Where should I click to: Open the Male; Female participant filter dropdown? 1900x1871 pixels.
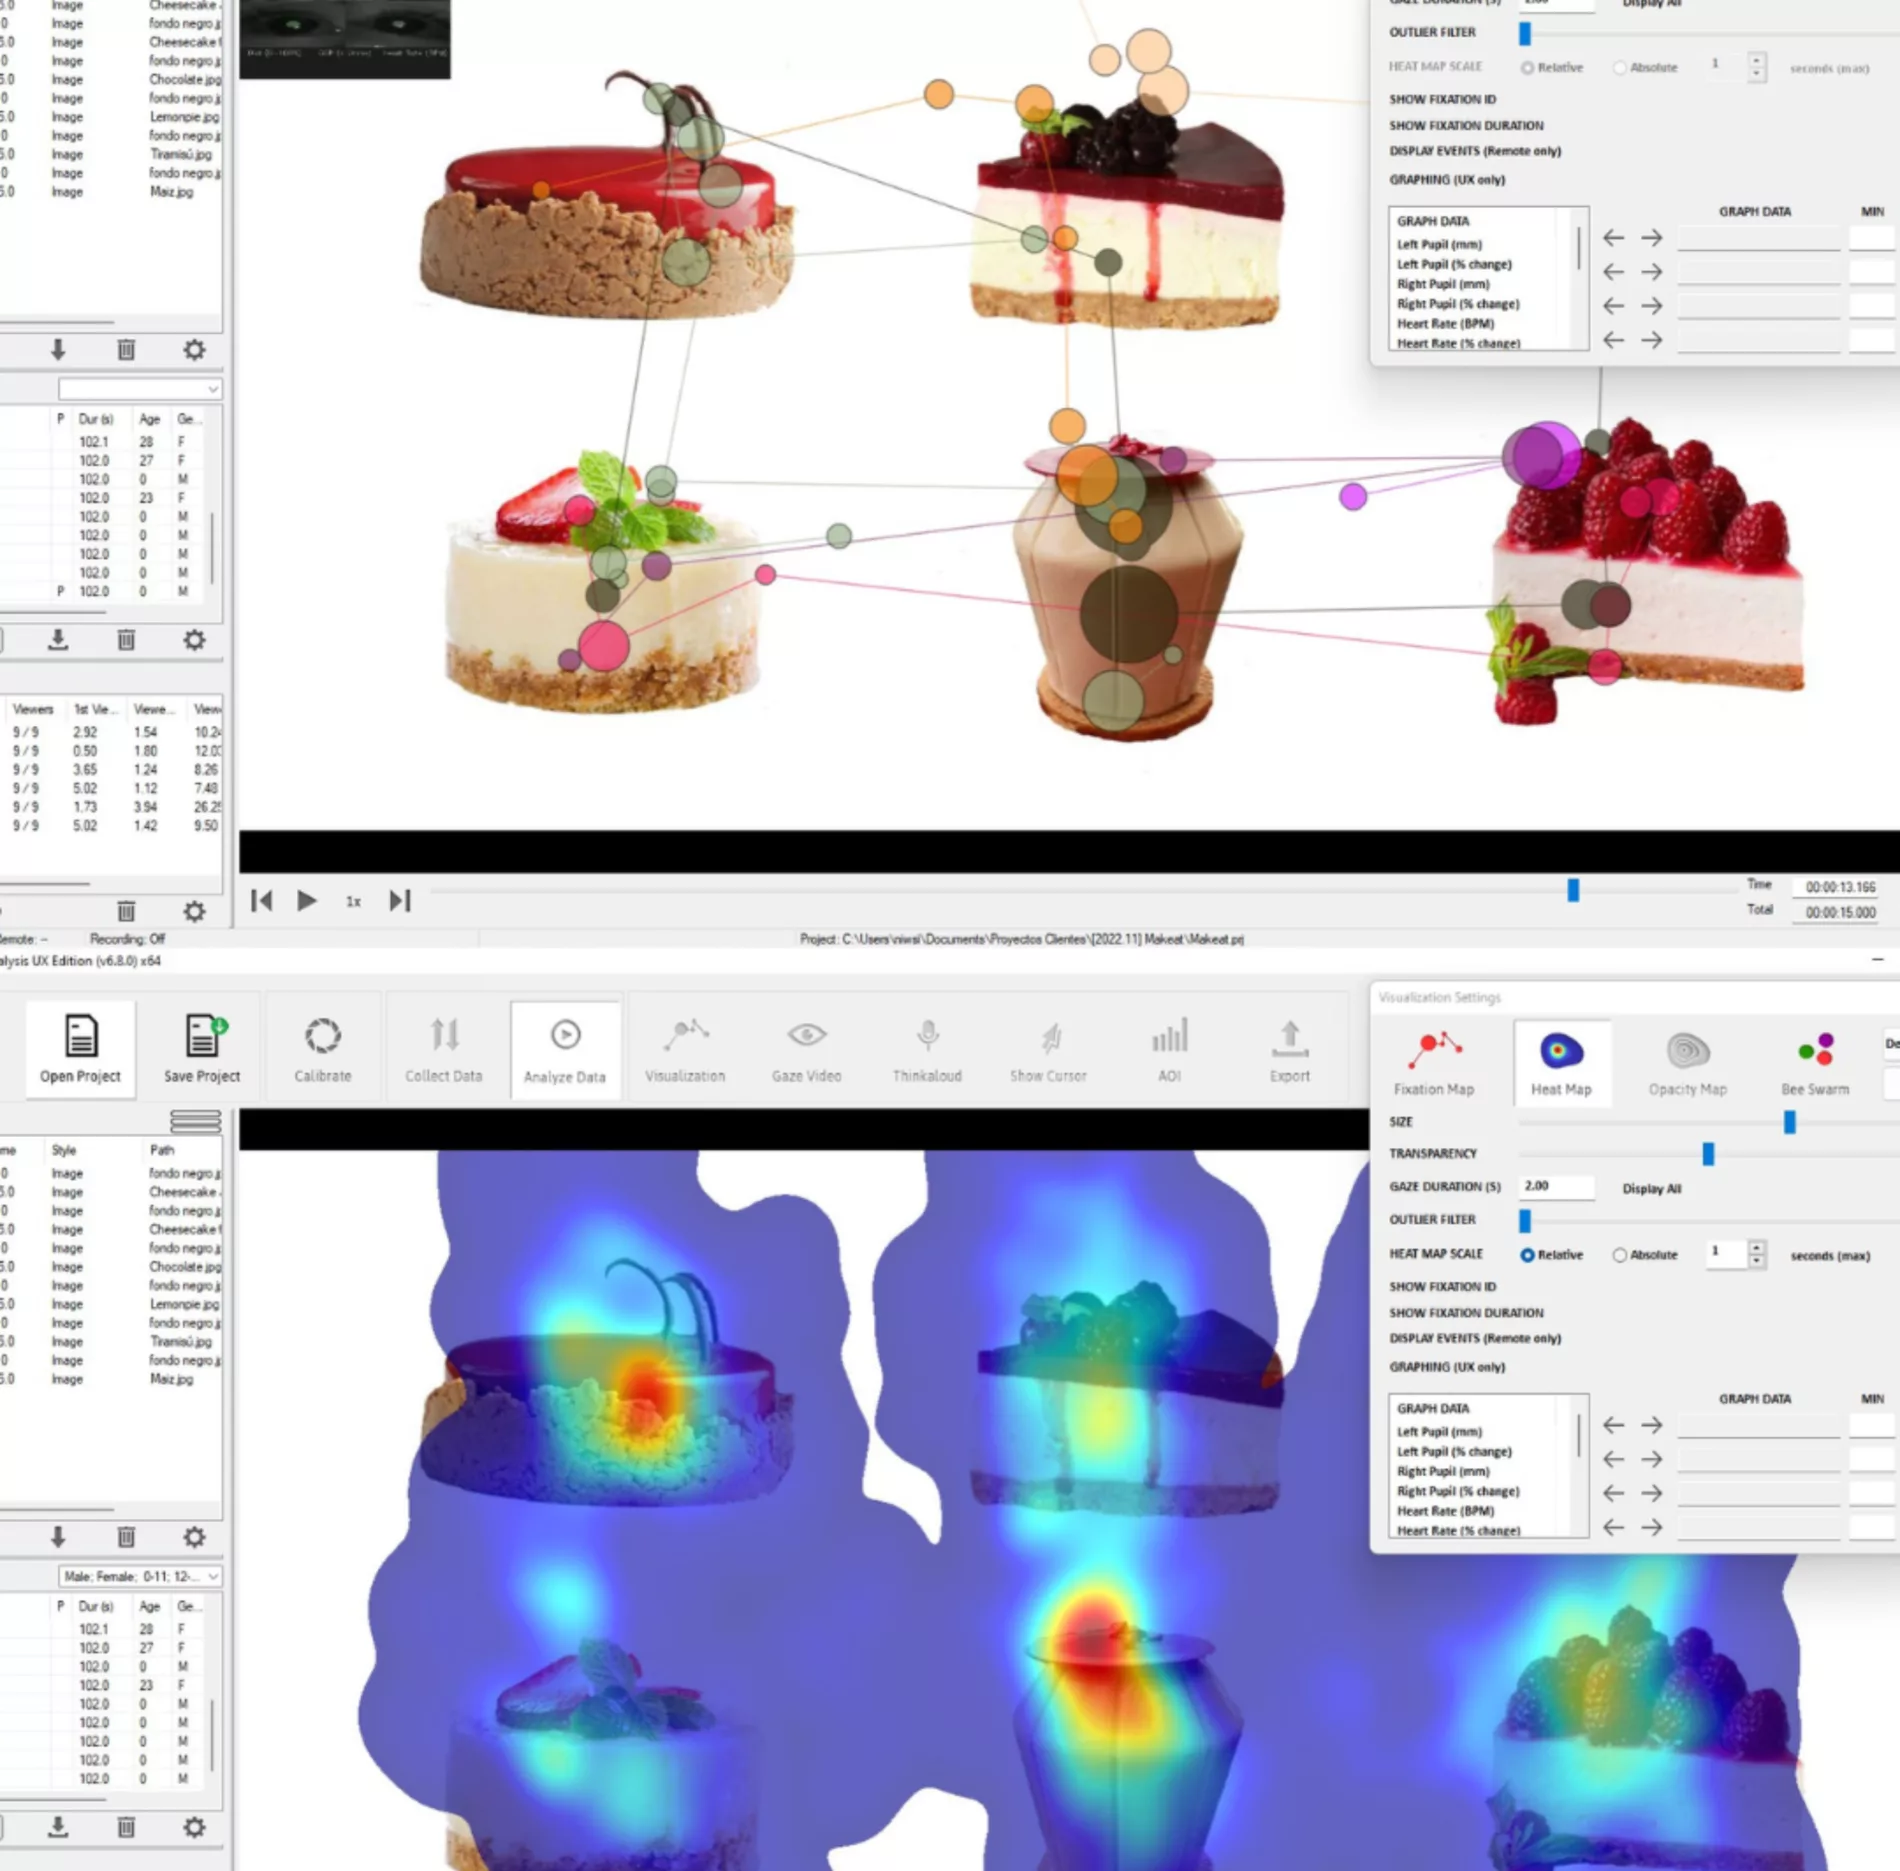point(140,1576)
